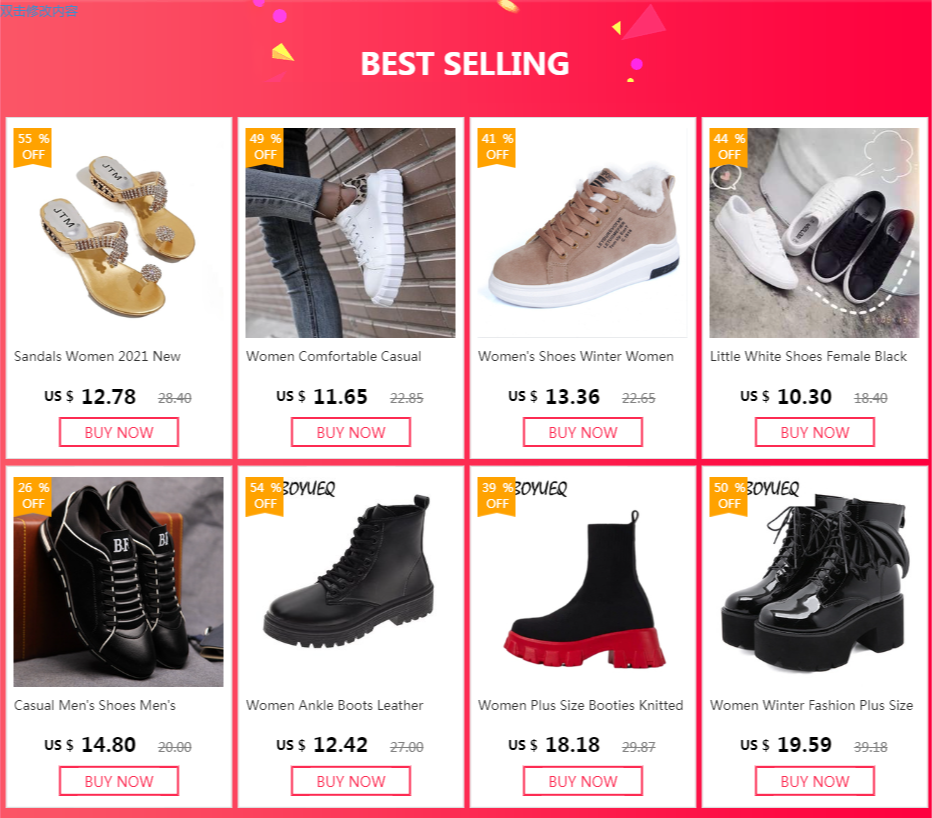Buy the Women's Shoes Winter sneakers
The image size is (932, 818).
(x=583, y=432)
